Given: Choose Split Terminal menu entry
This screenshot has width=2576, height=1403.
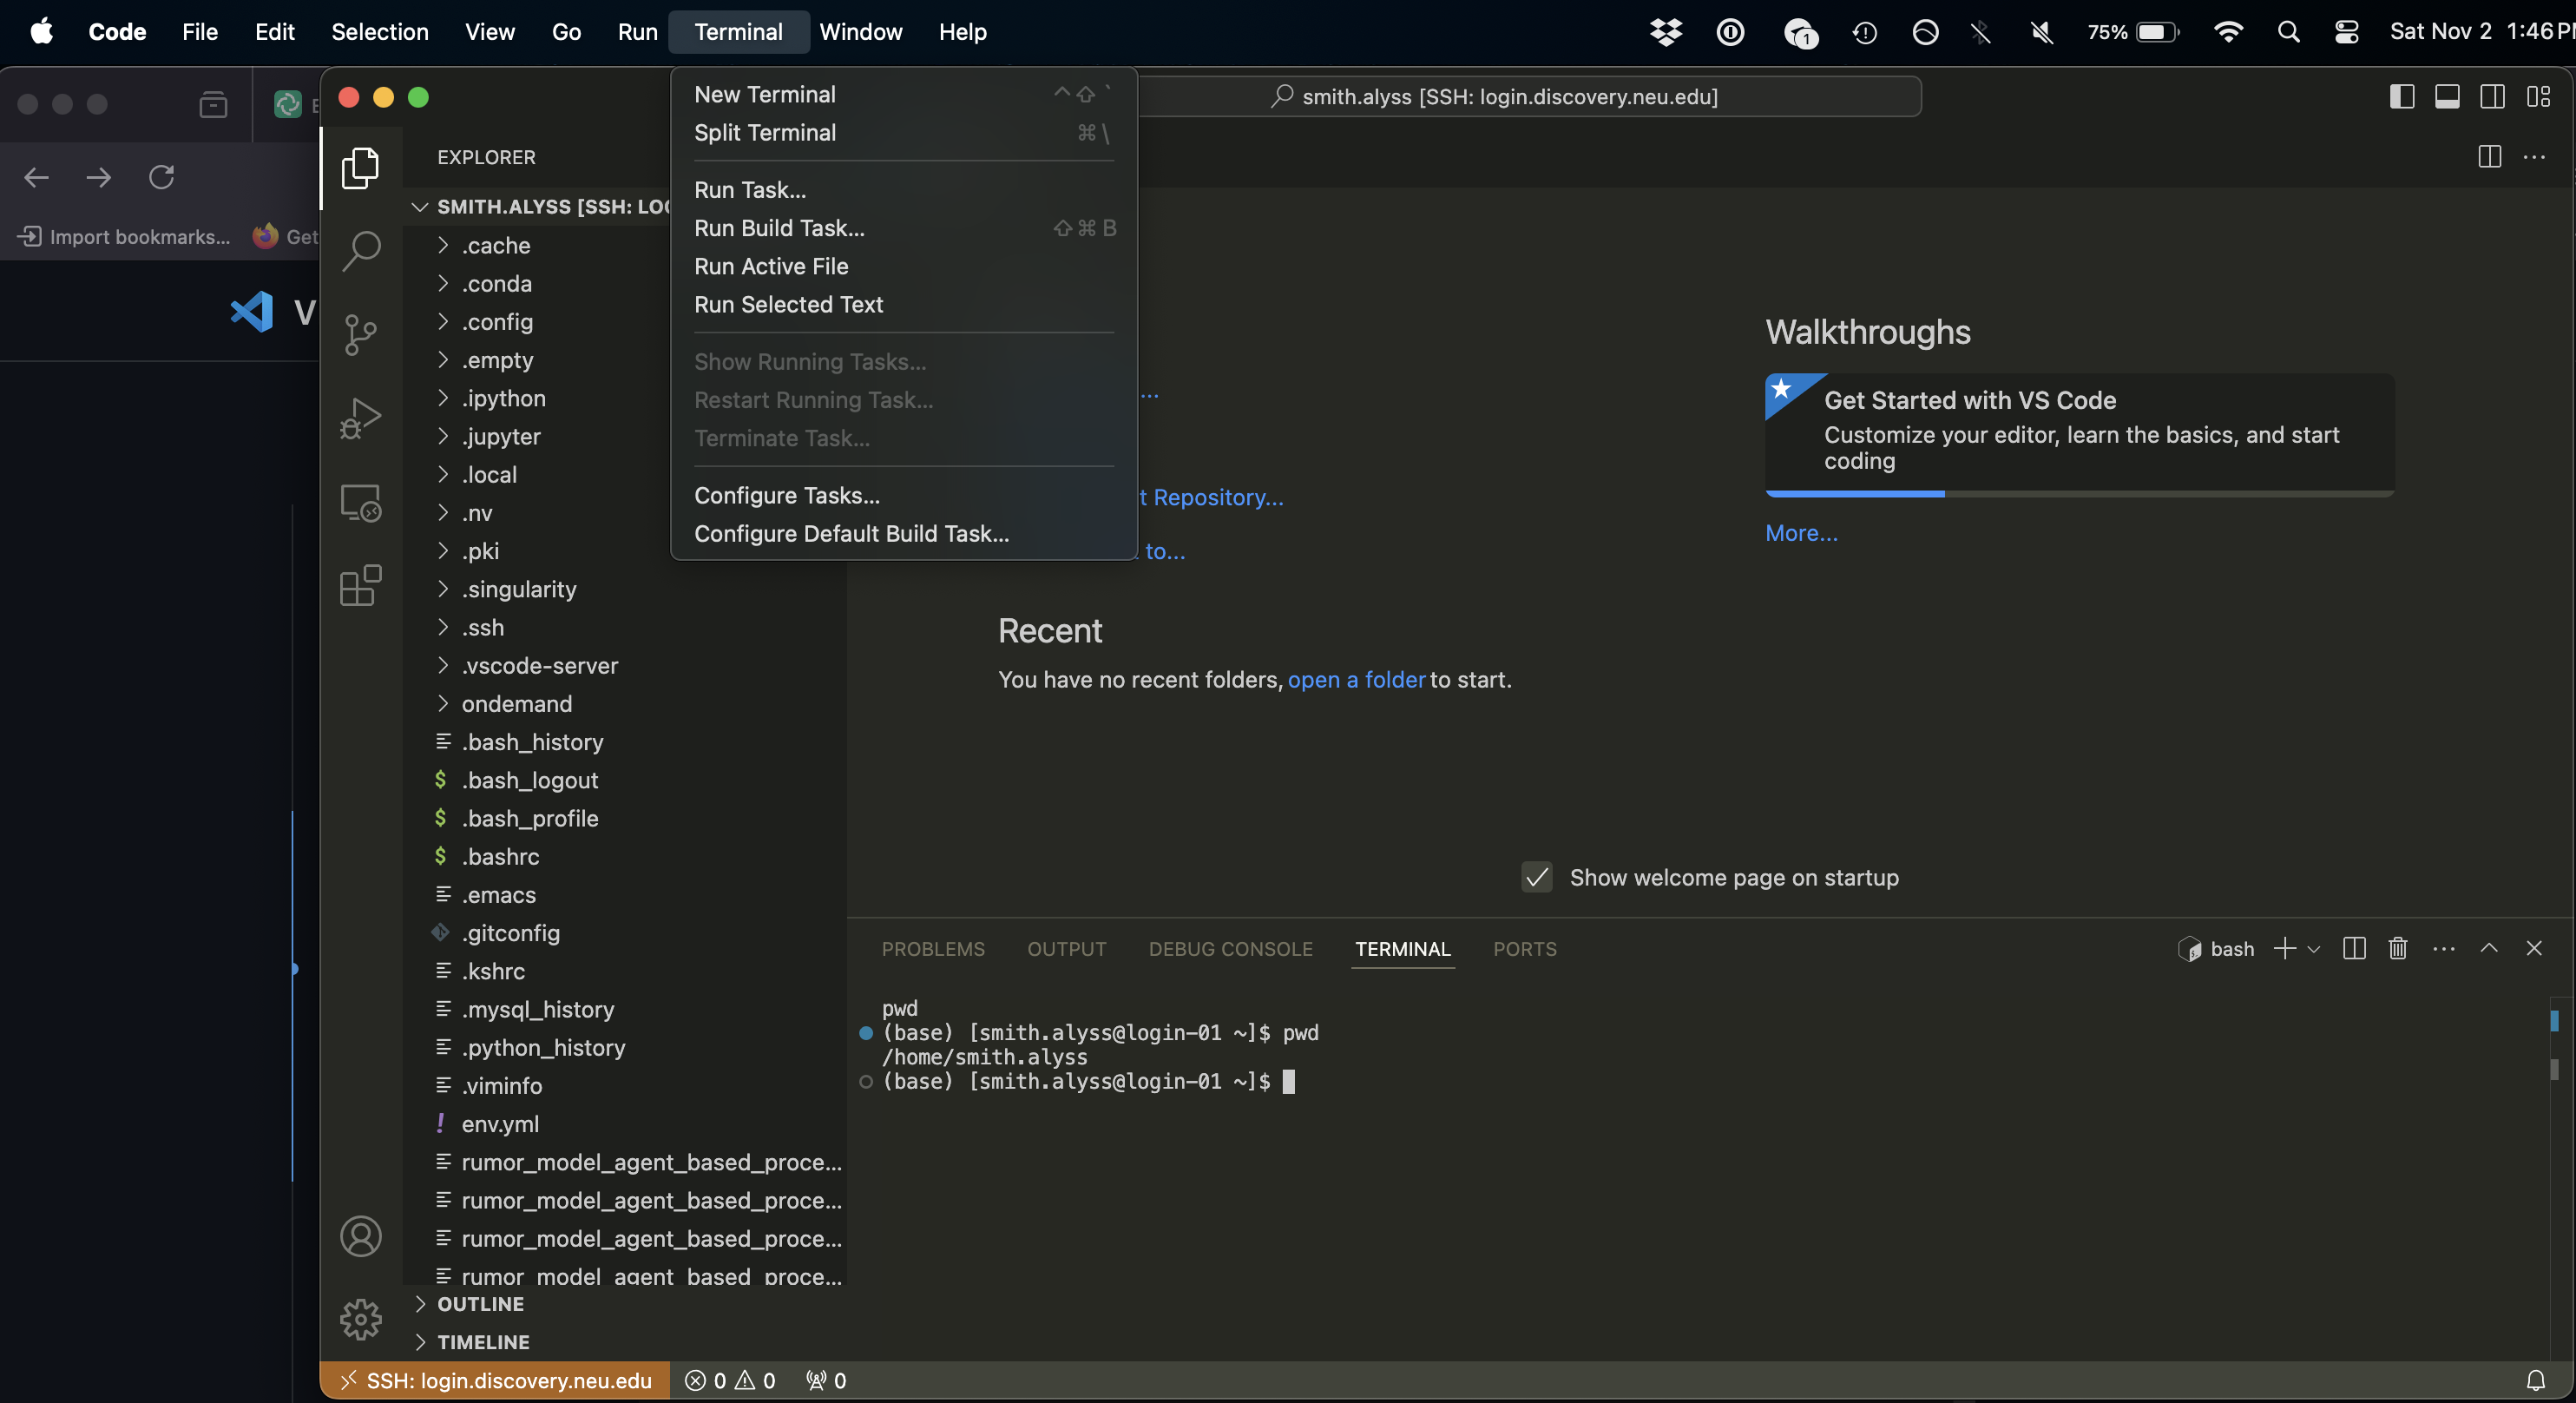Looking at the screenshot, I should (x=903, y=132).
